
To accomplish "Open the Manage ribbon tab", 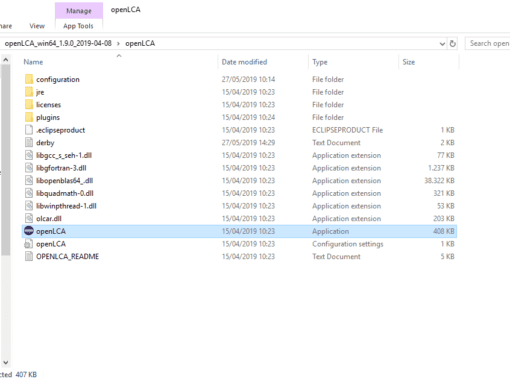I will [79, 11].
